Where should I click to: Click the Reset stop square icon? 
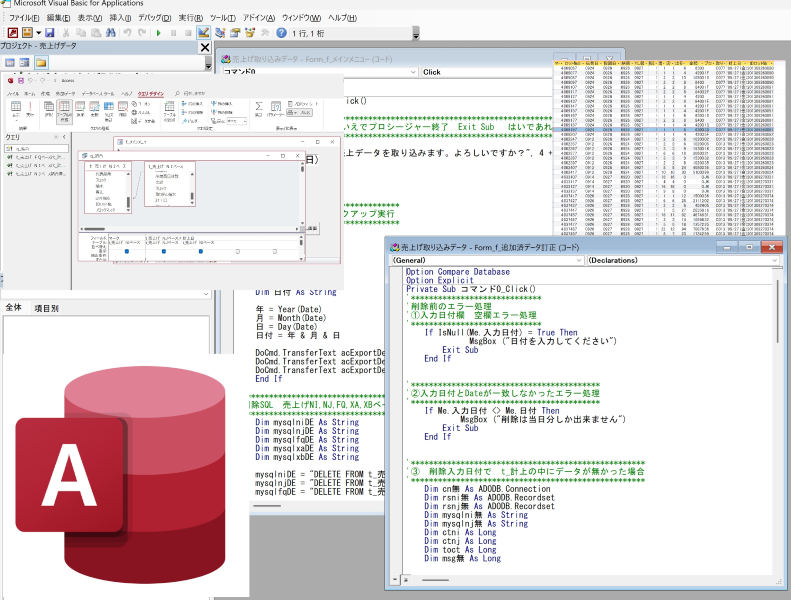point(188,33)
